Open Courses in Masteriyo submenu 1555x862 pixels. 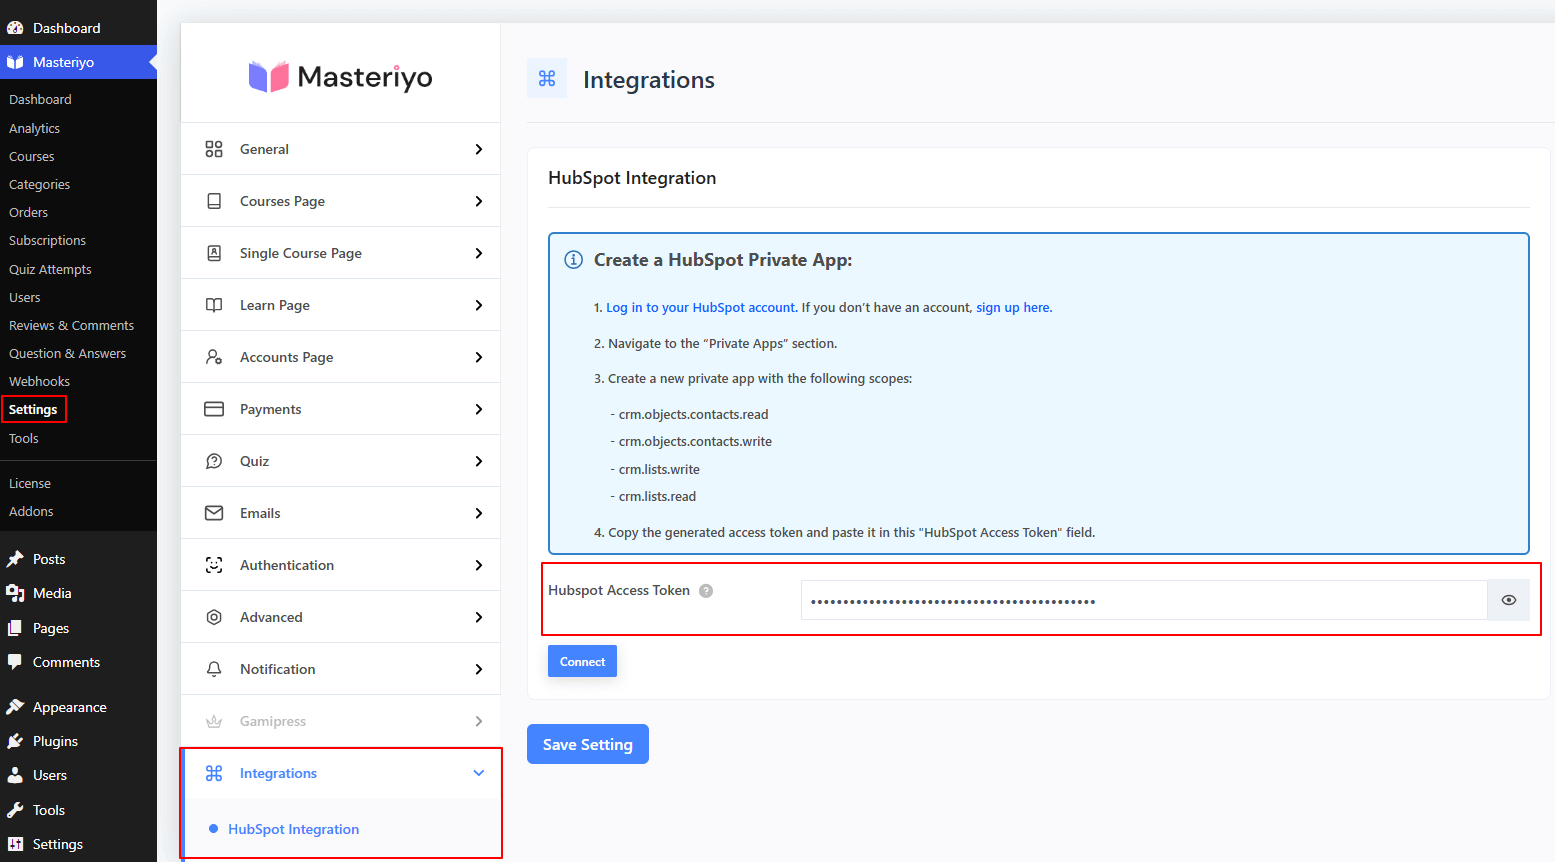coord(32,156)
